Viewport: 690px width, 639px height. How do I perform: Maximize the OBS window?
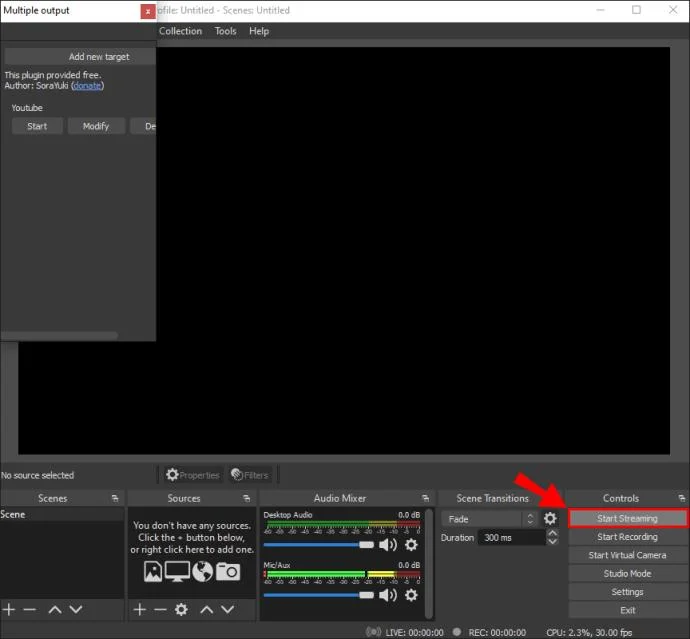[x=636, y=10]
